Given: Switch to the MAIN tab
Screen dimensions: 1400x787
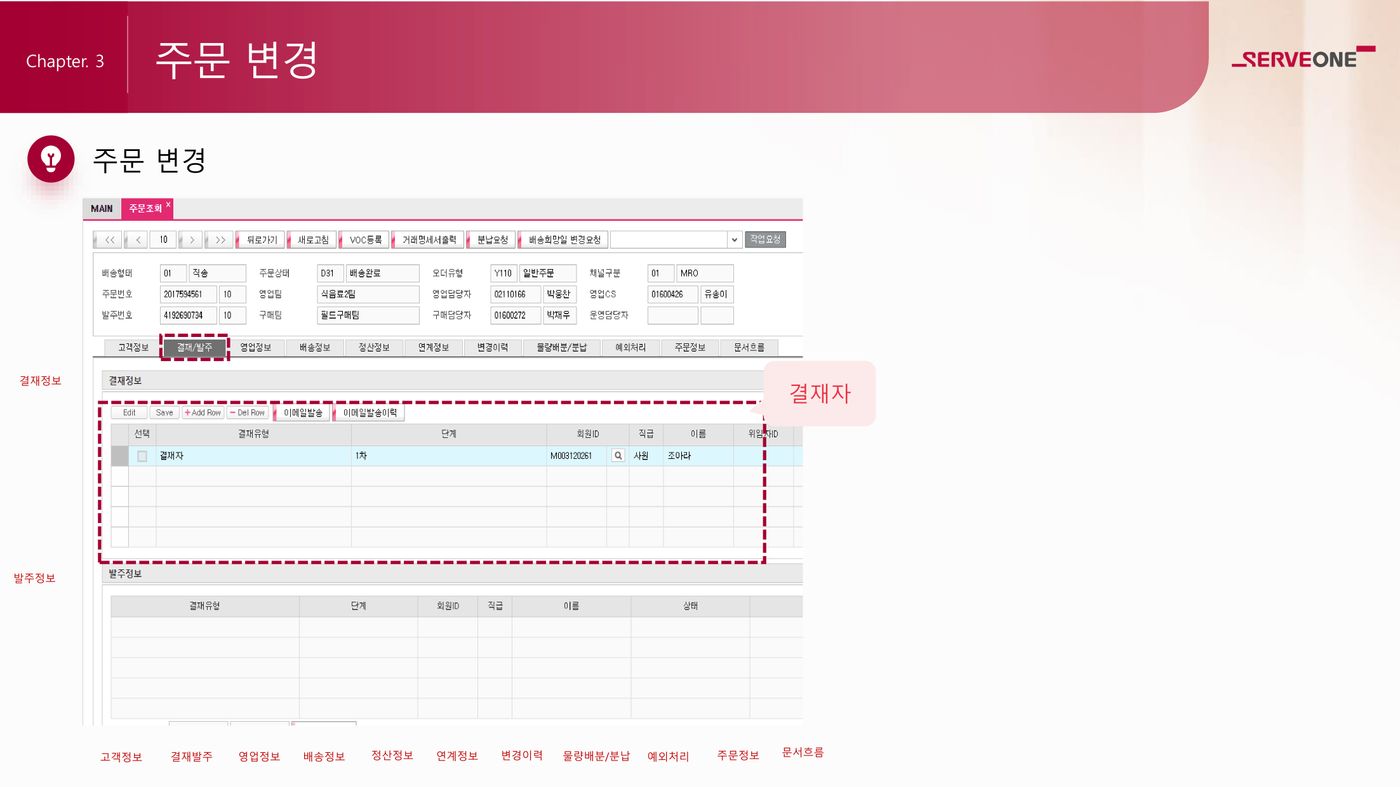Looking at the screenshot, I should [x=102, y=209].
